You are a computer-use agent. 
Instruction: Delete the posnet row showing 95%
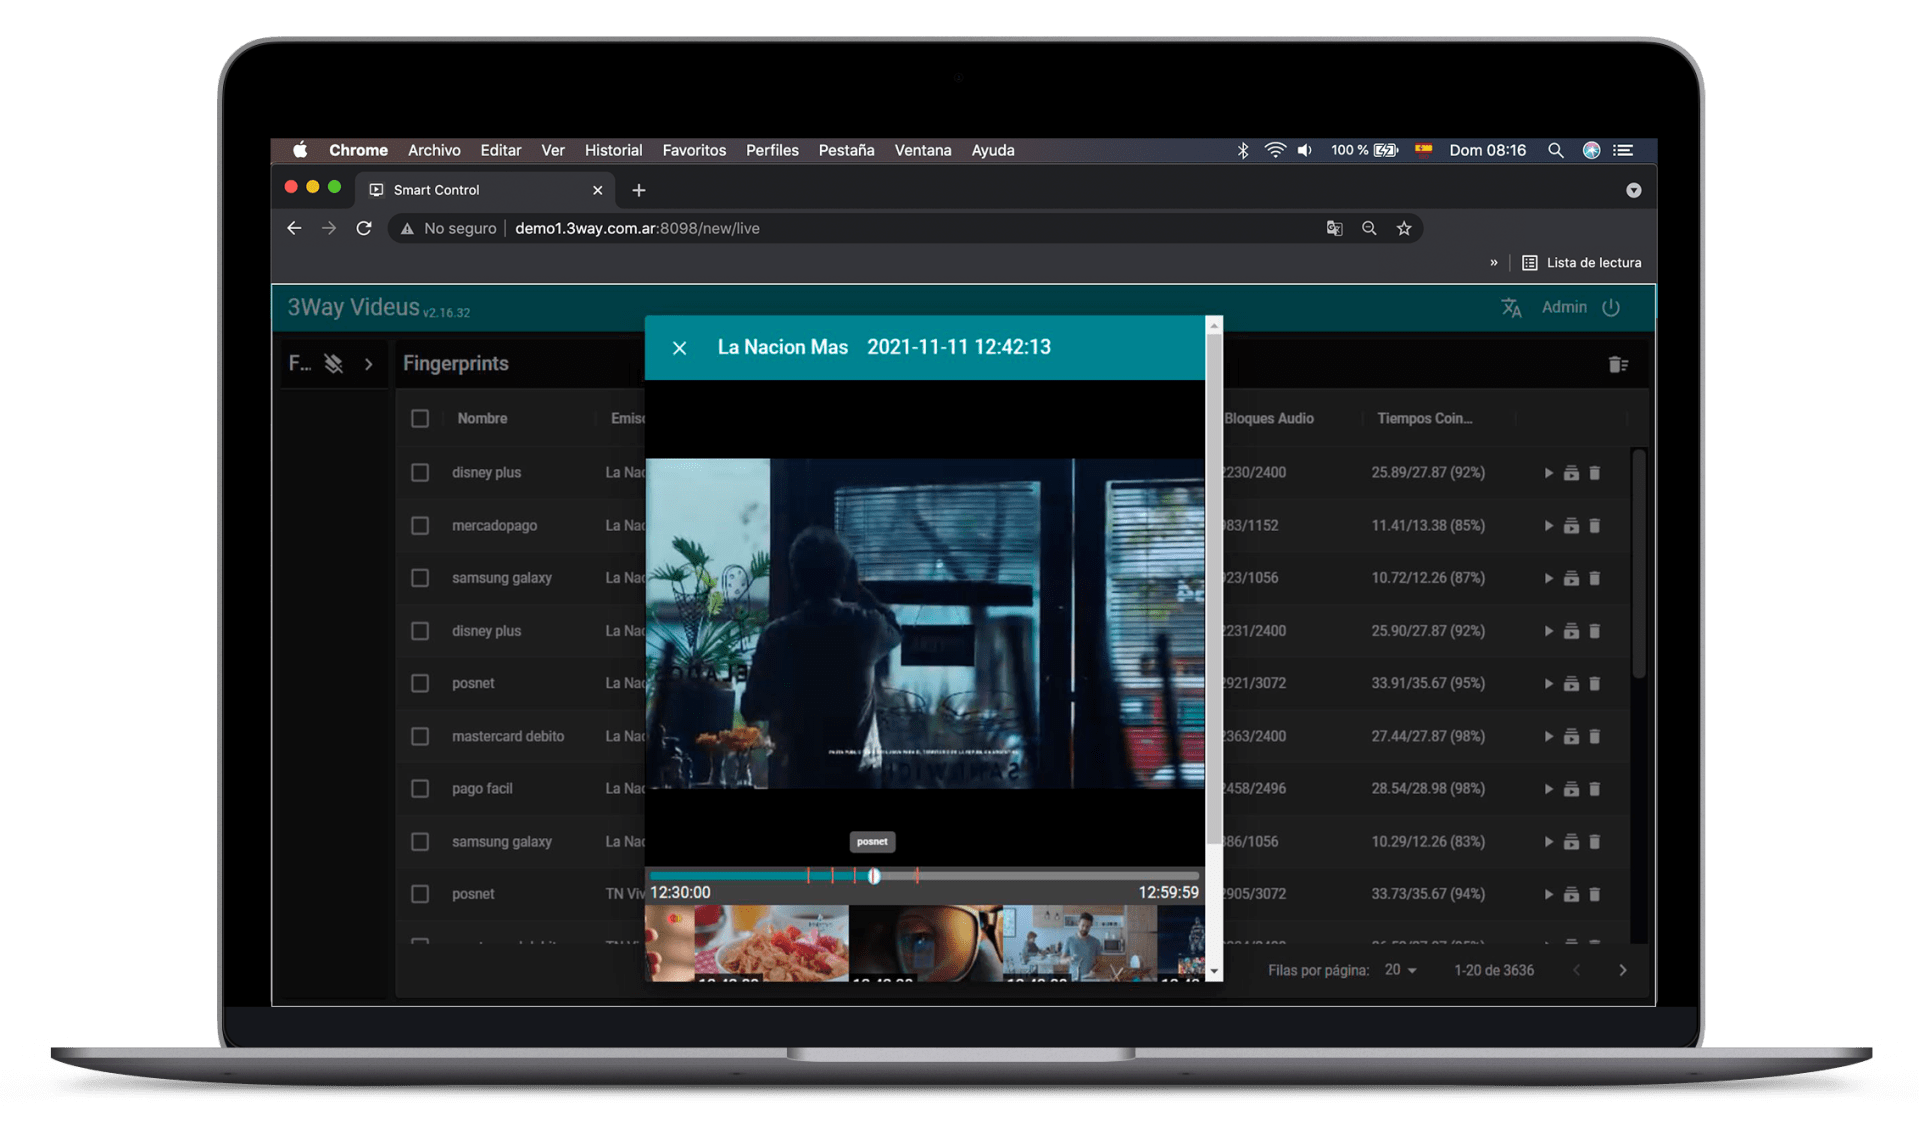point(1595,684)
